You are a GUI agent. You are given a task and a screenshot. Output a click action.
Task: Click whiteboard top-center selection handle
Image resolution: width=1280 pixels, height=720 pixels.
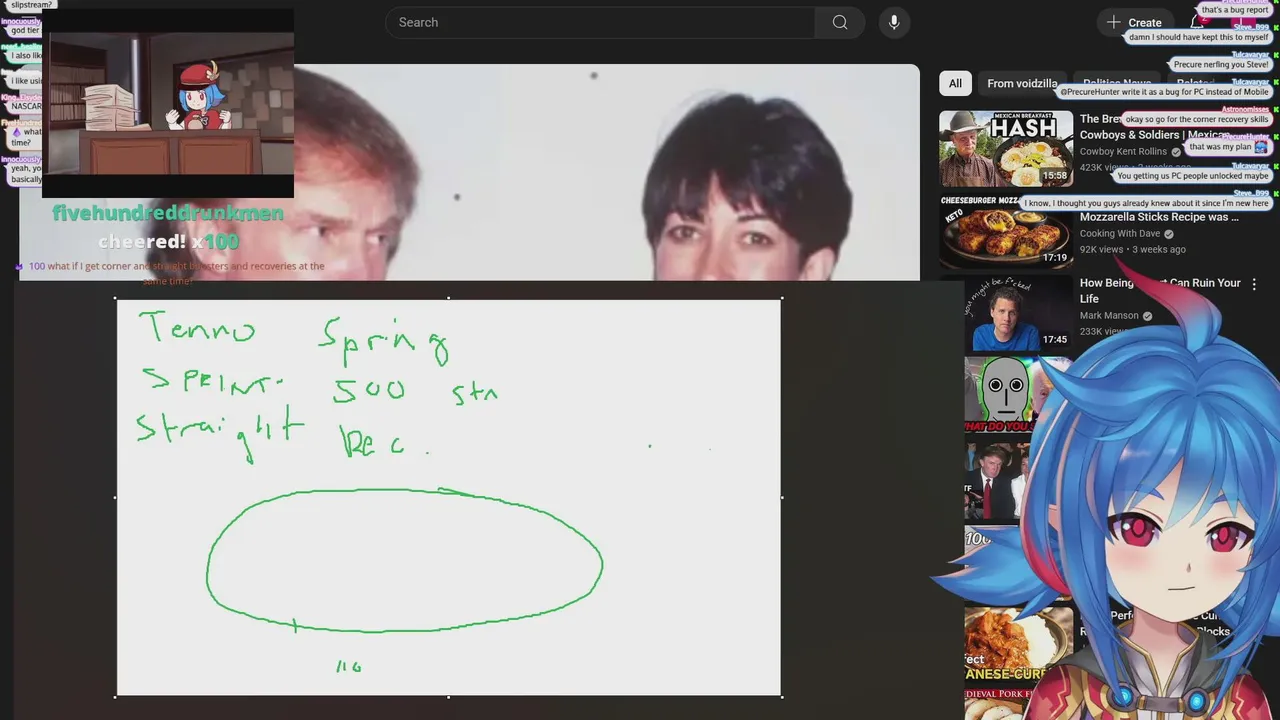[x=448, y=298]
